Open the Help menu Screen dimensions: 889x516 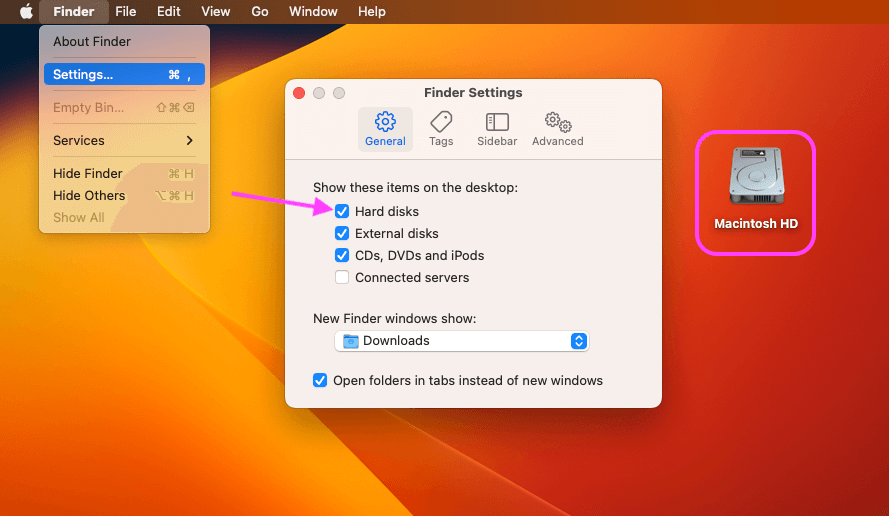click(371, 11)
